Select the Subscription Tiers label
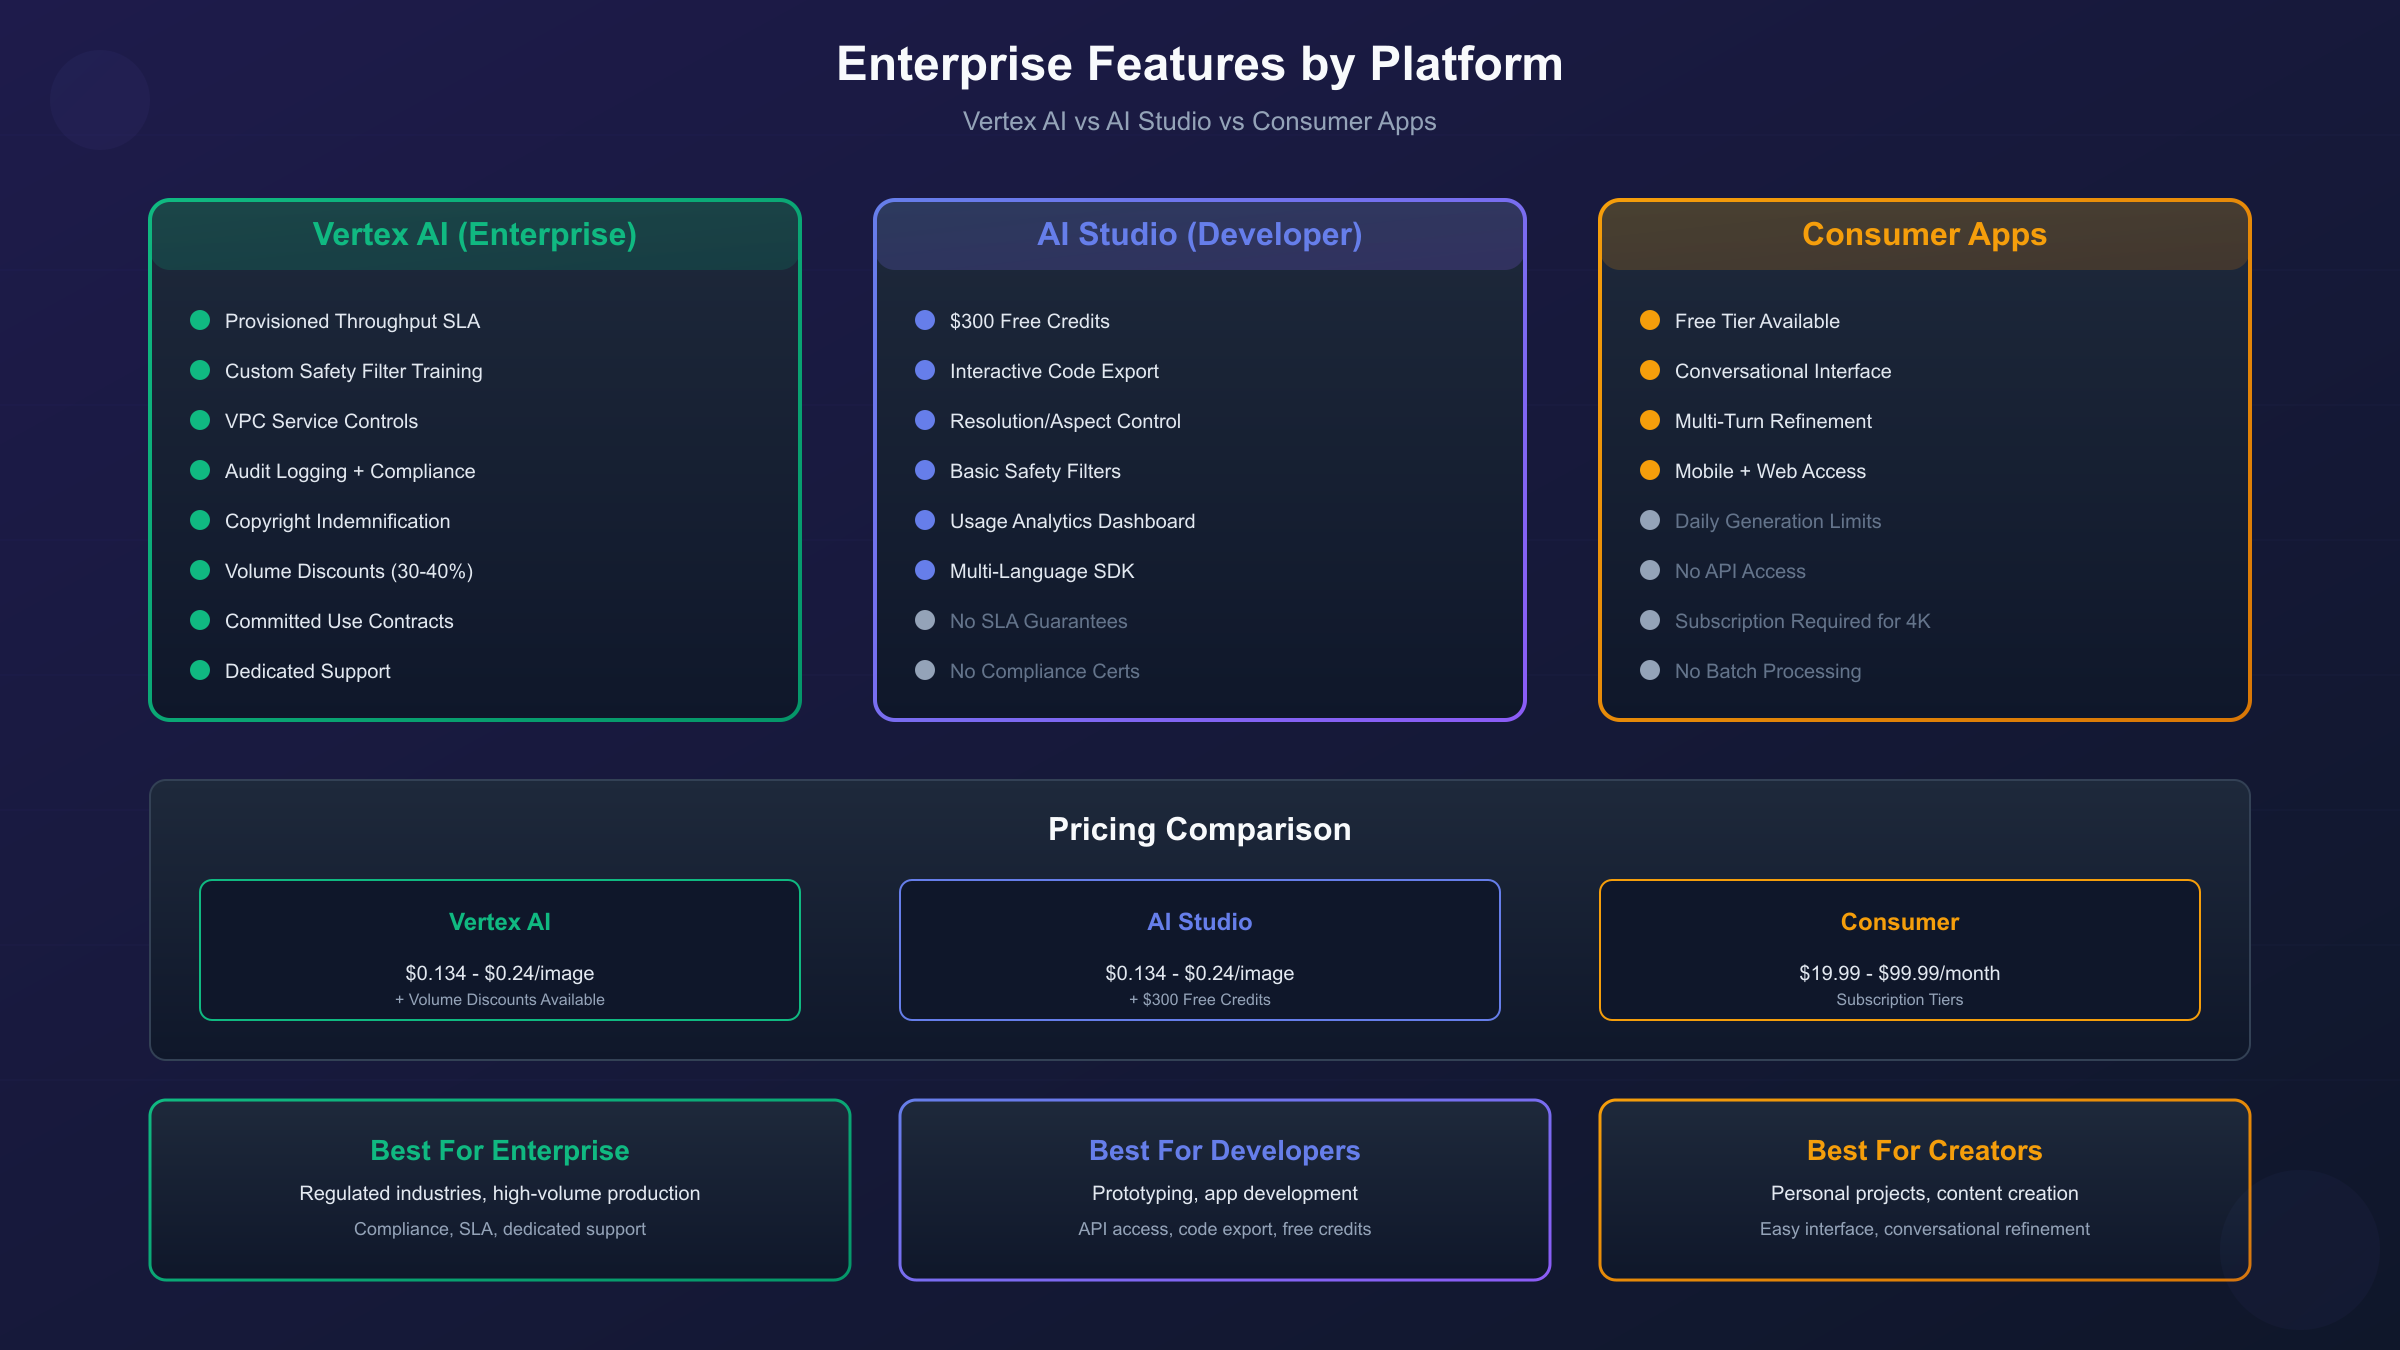This screenshot has width=2400, height=1350. click(1897, 999)
